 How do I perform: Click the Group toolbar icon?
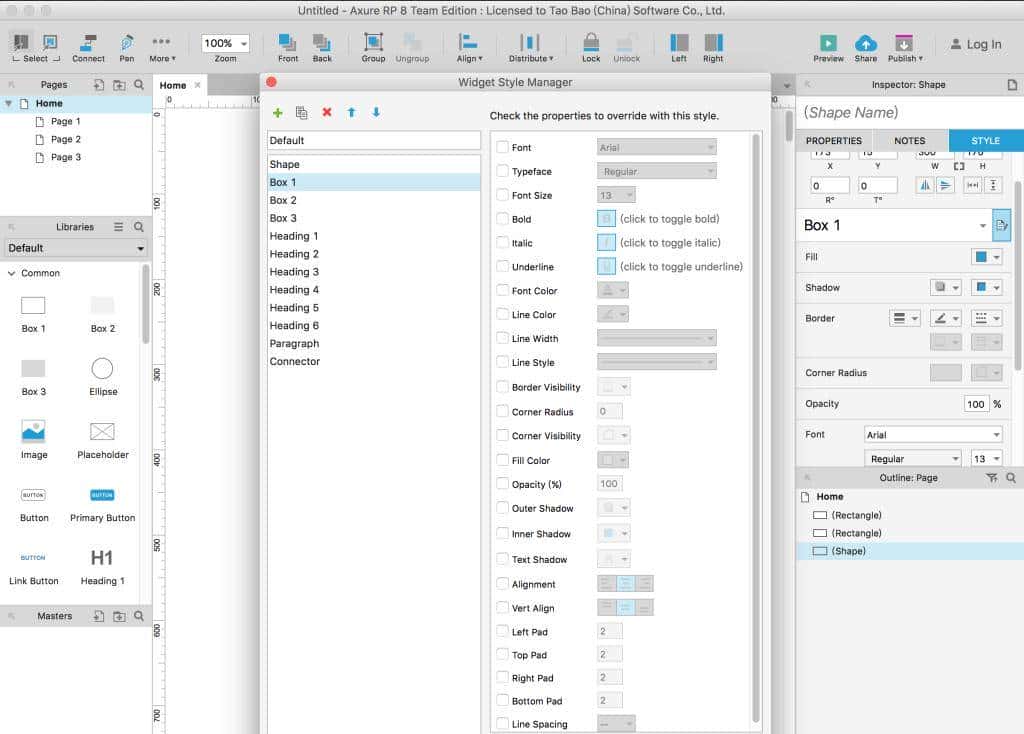[x=373, y=47]
